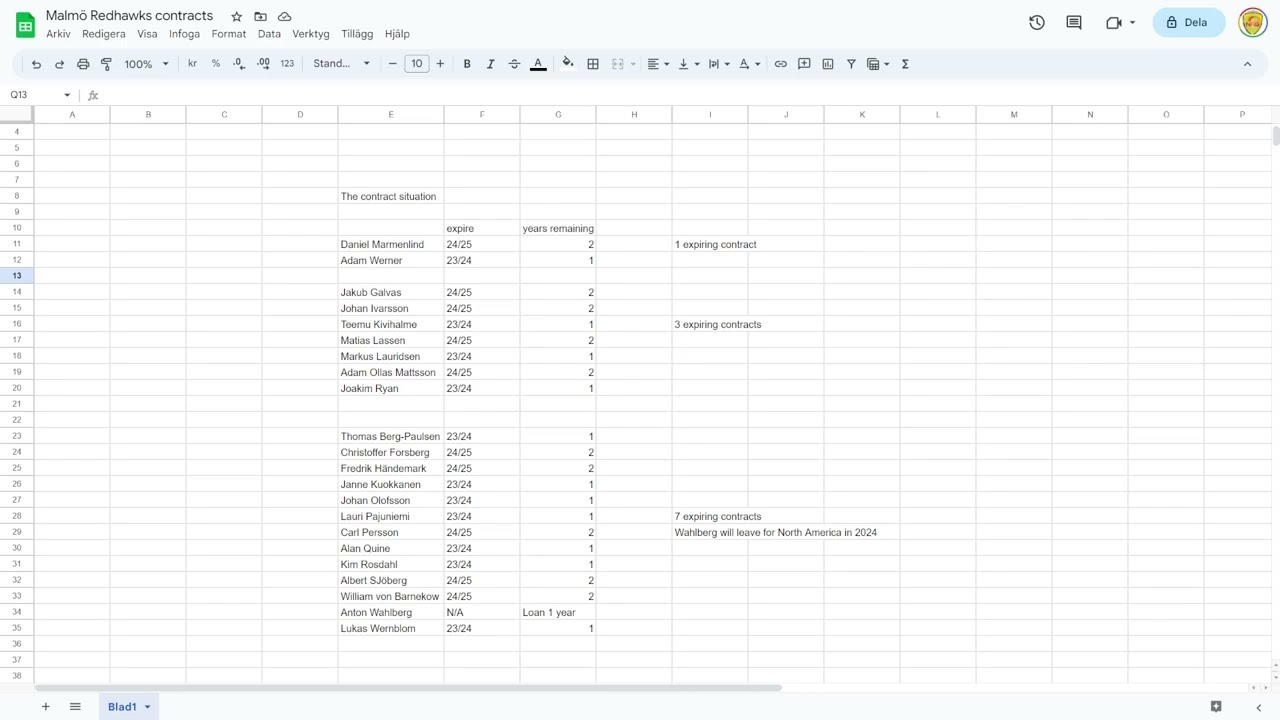Insert a comment
The image size is (1280, 720).
point(804,64)
